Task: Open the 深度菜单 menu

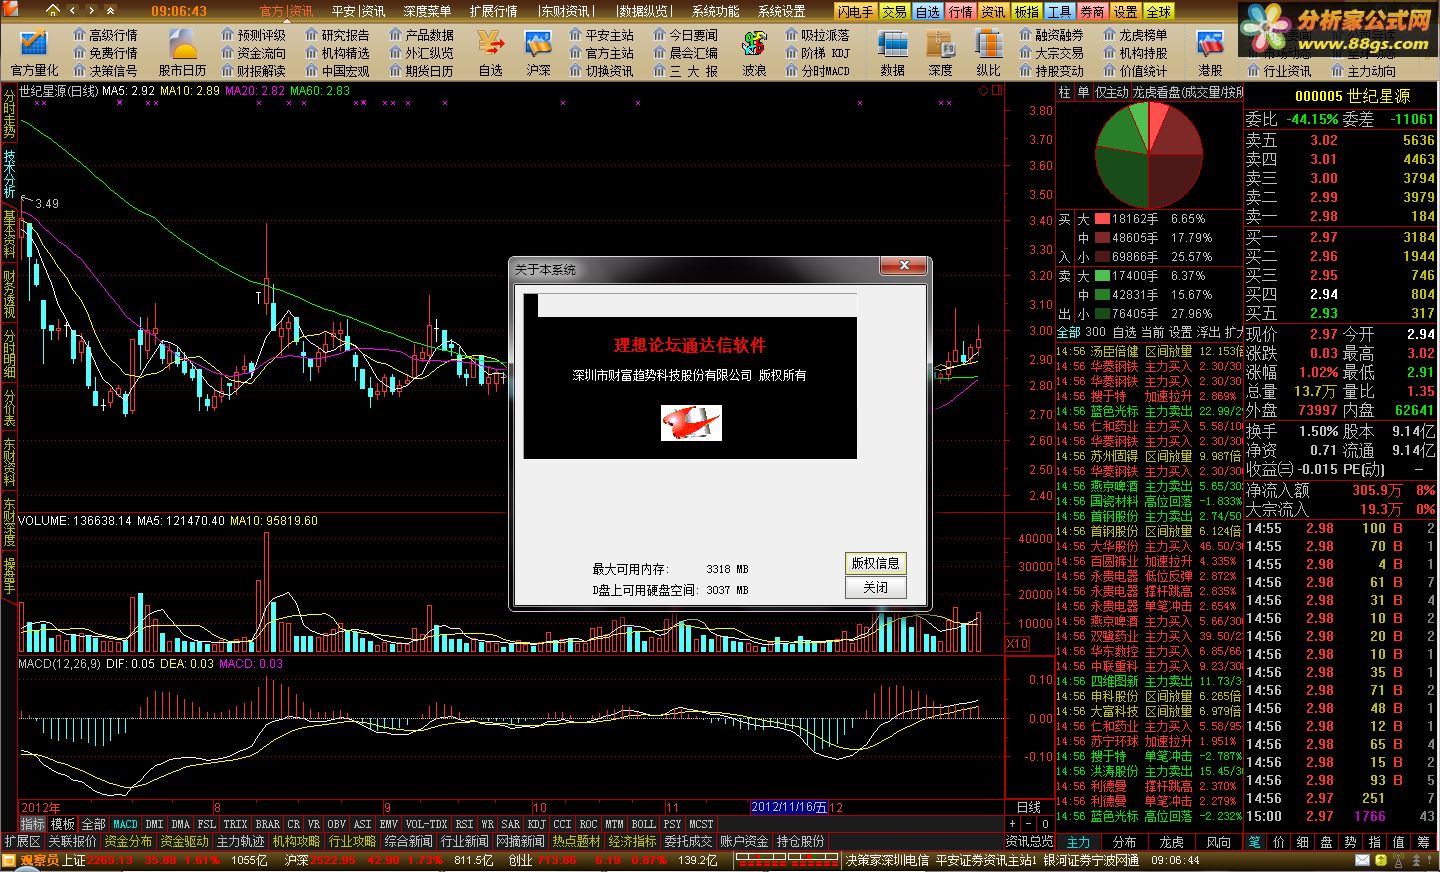Action: click(427, 11)
